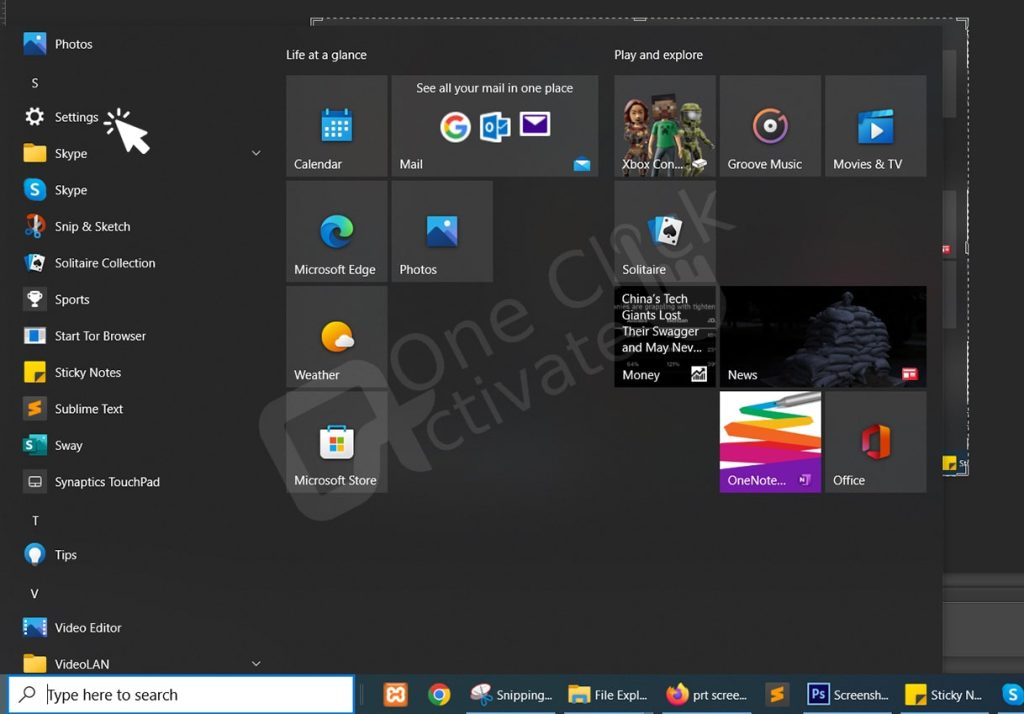Switch to Snipping Tool in taskbar
The width and height of the screenshot is (1024, 714).
[511, 694]
